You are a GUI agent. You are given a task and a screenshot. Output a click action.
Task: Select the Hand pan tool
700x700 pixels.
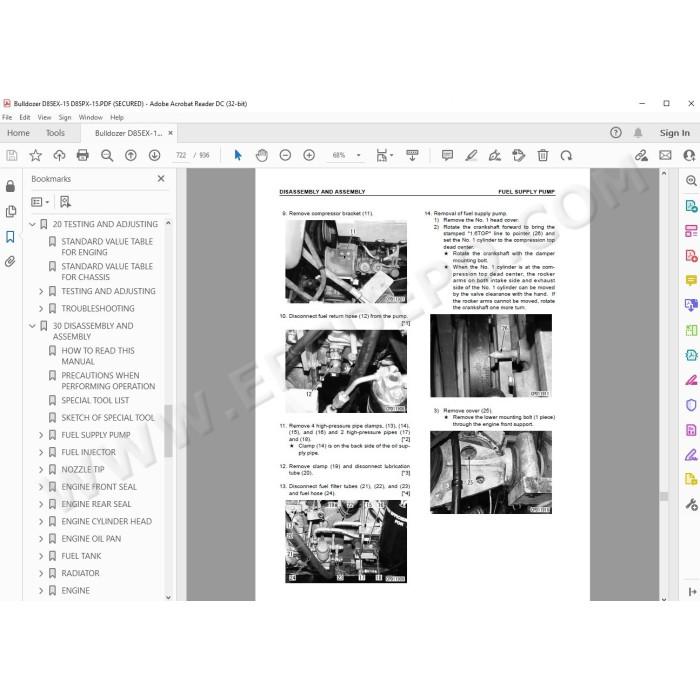tap(262, 155)
